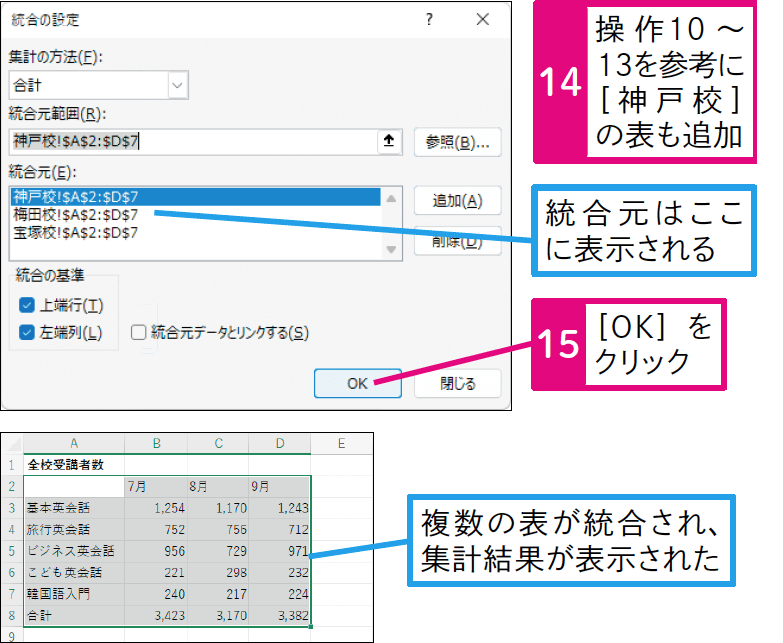Screen dimensions: 783x643
Task: Click the 統合元範囲 input field
Action: [193, 141]
